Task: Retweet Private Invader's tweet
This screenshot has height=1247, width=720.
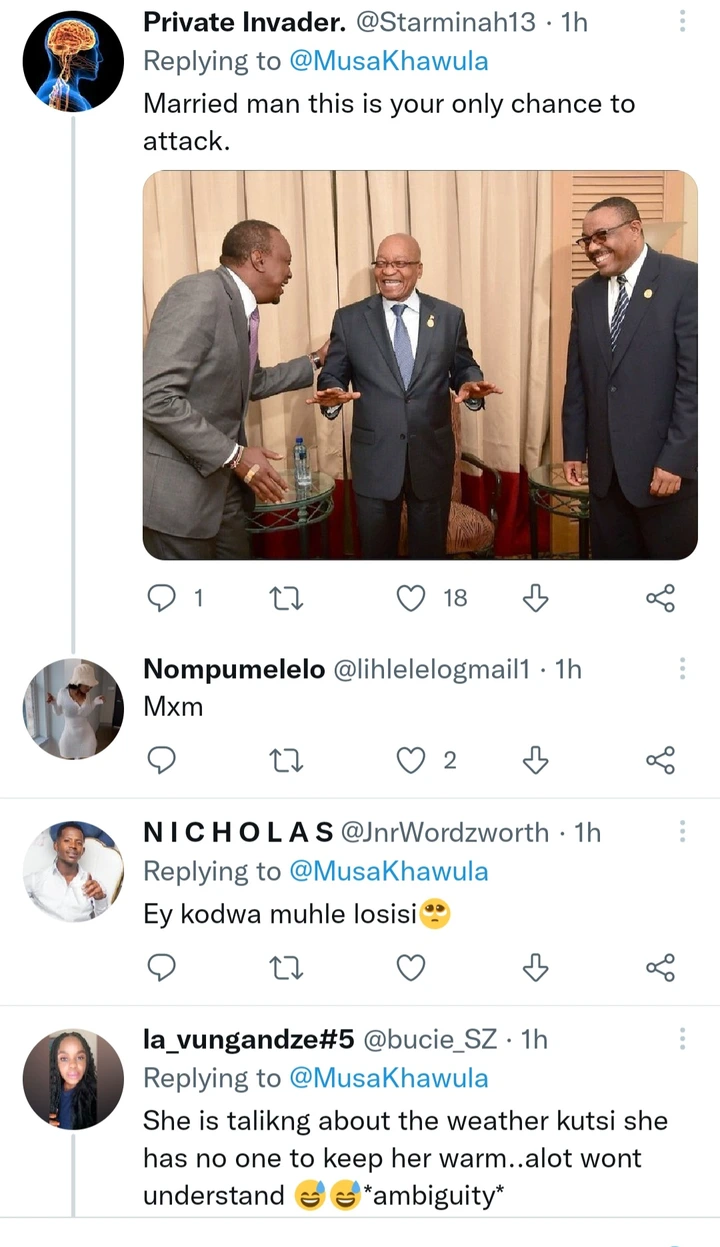Action: point(287,598)
